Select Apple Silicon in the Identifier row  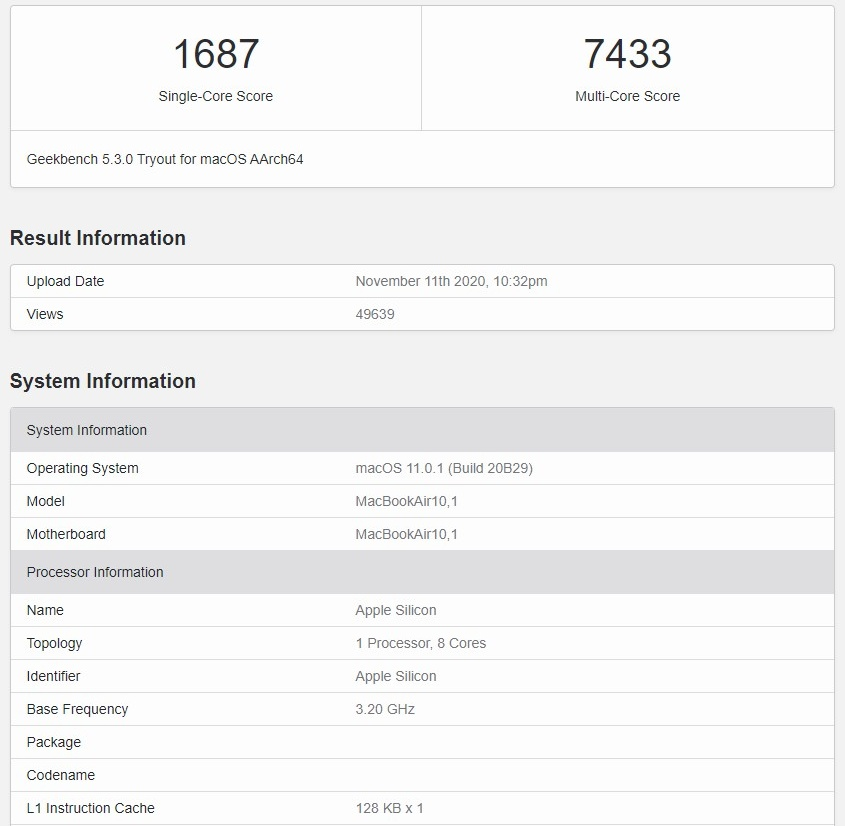396,676
